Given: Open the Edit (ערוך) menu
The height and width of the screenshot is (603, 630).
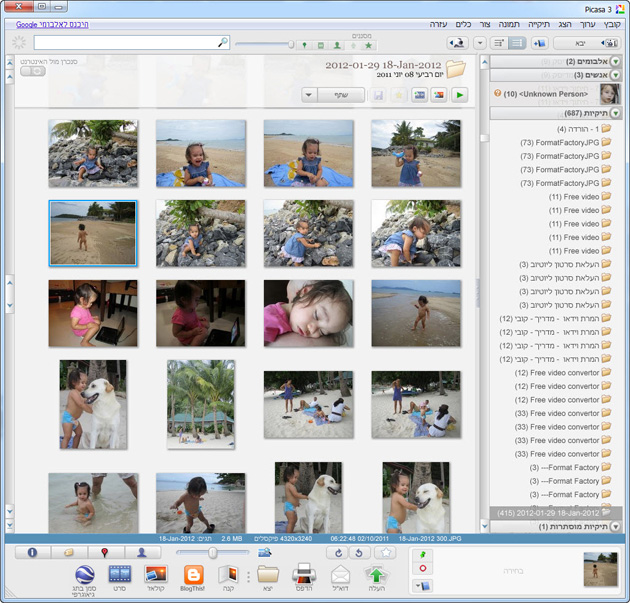Looking at the screenshot, I should click(587, 25).
